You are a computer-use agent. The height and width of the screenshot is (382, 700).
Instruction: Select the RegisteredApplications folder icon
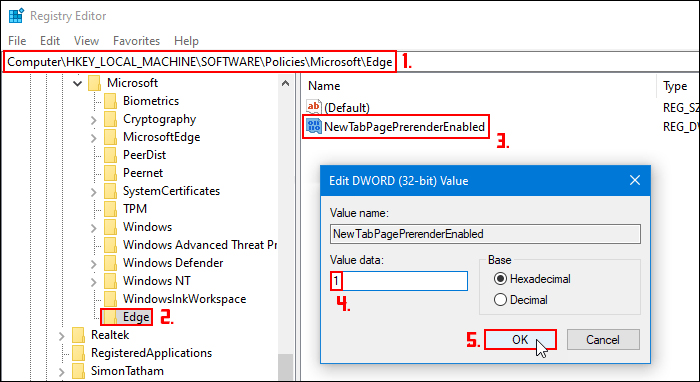coord(78,353)
